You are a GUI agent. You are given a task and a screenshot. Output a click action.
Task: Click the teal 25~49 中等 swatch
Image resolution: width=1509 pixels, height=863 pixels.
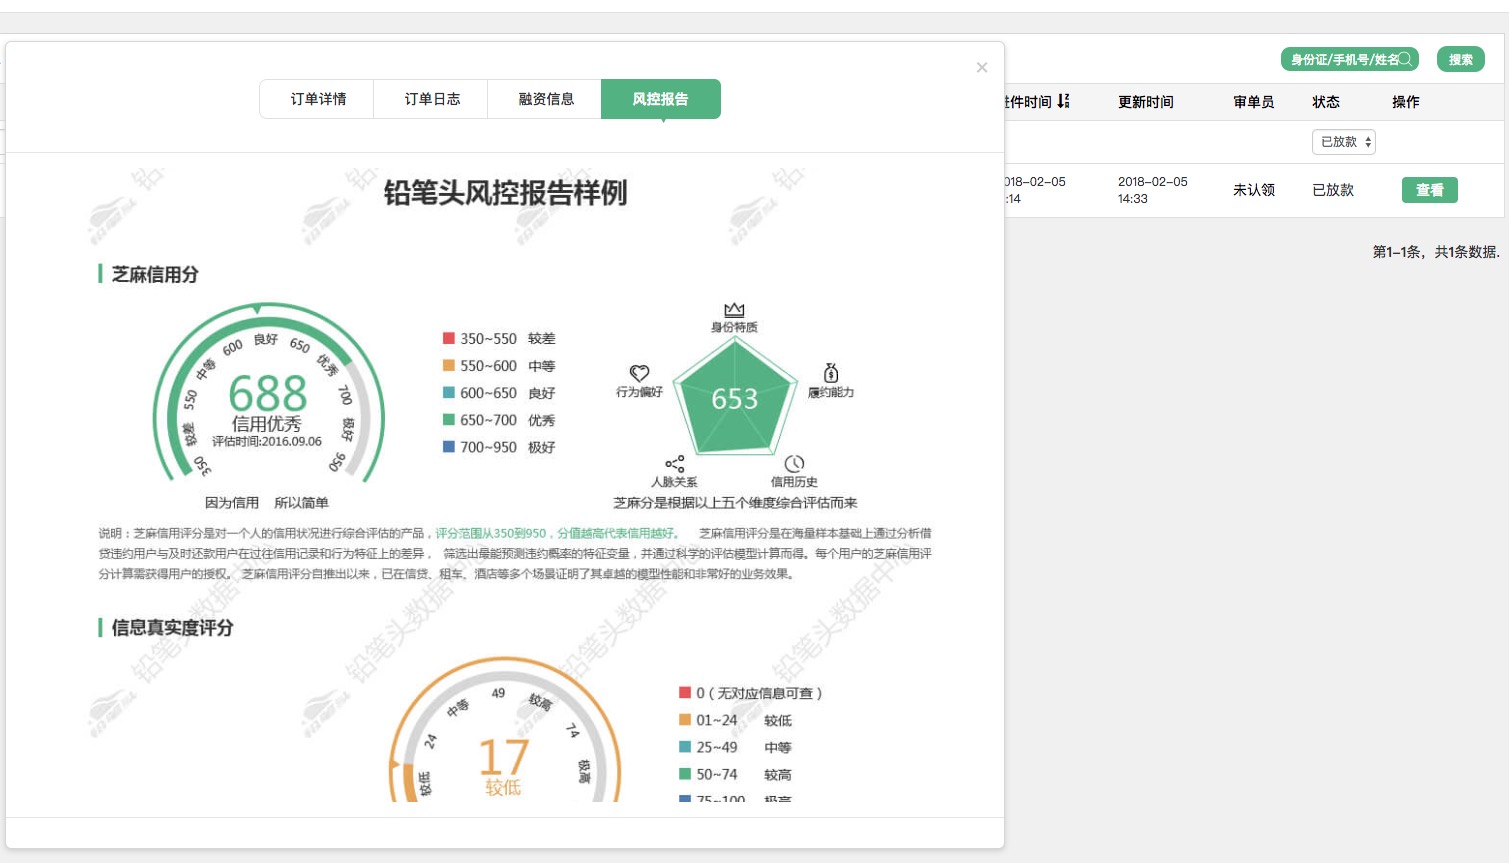(x=685, y=746)
